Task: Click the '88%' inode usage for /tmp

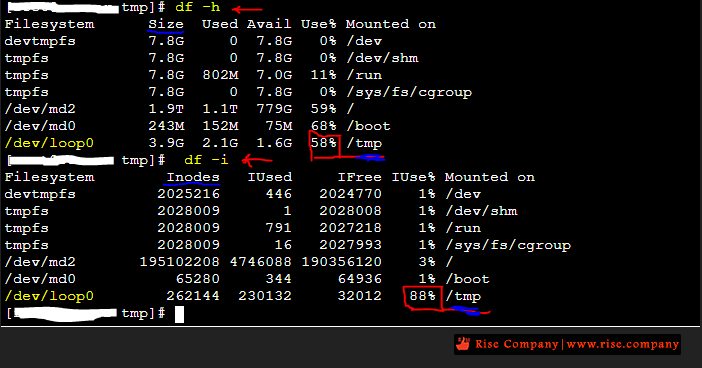Action: point(422,296)
